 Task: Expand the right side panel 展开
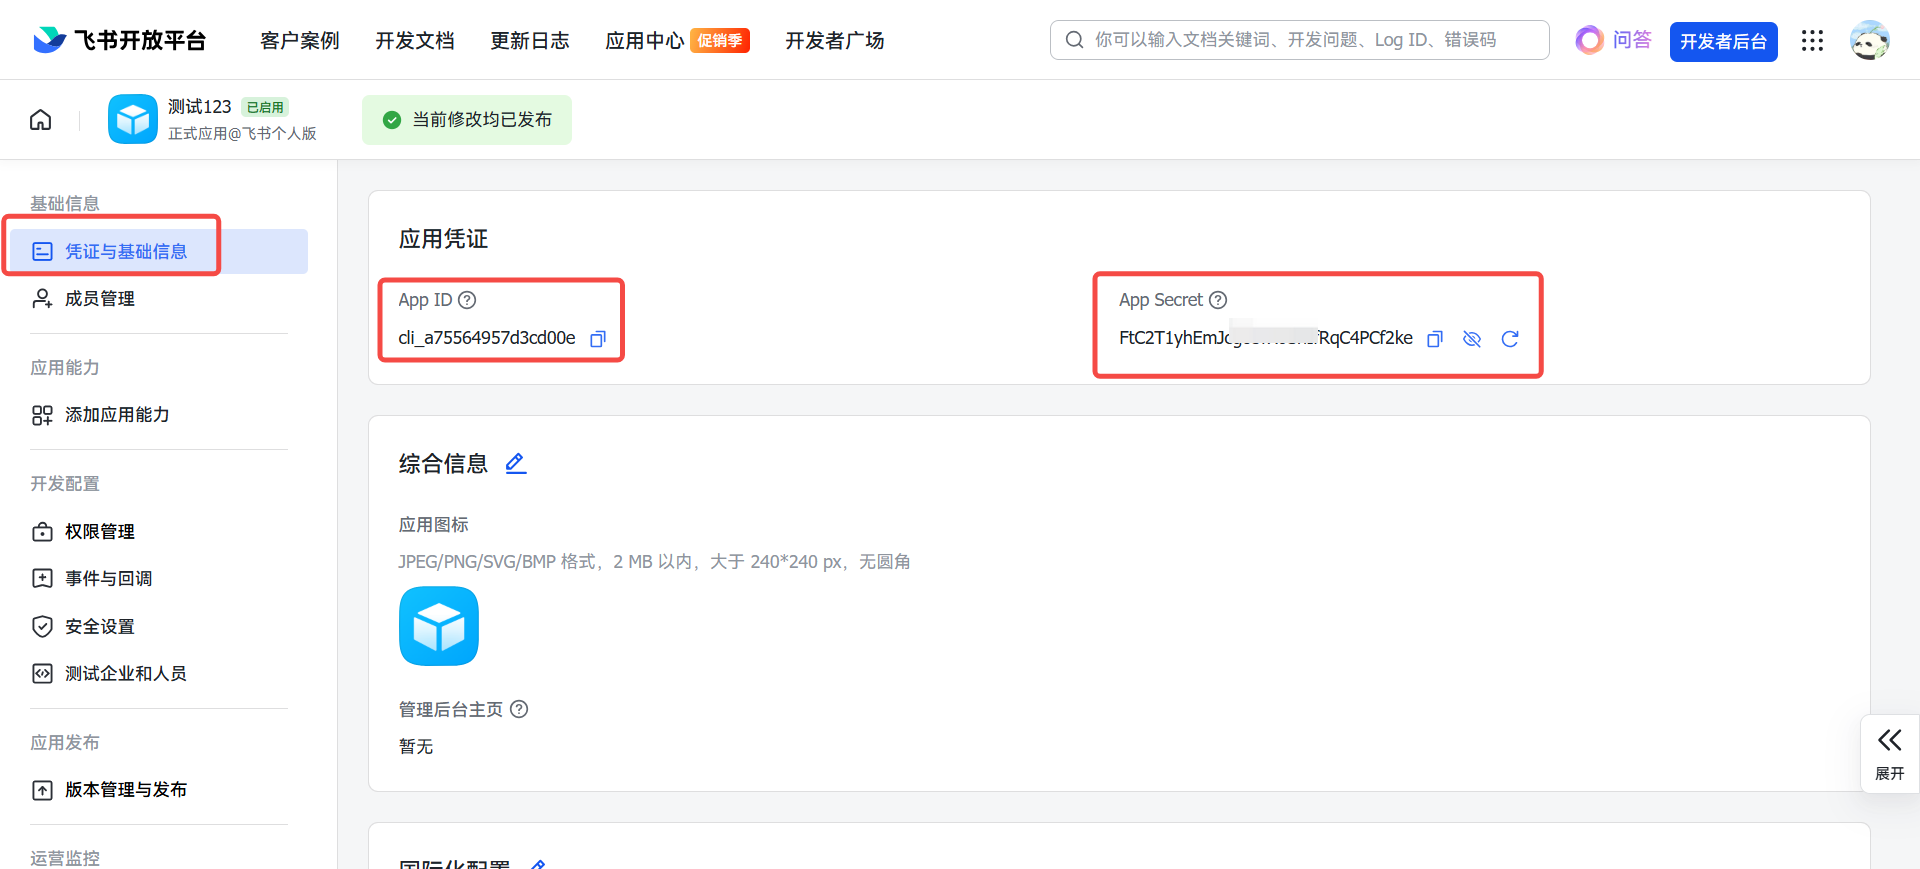point(1889,754)
